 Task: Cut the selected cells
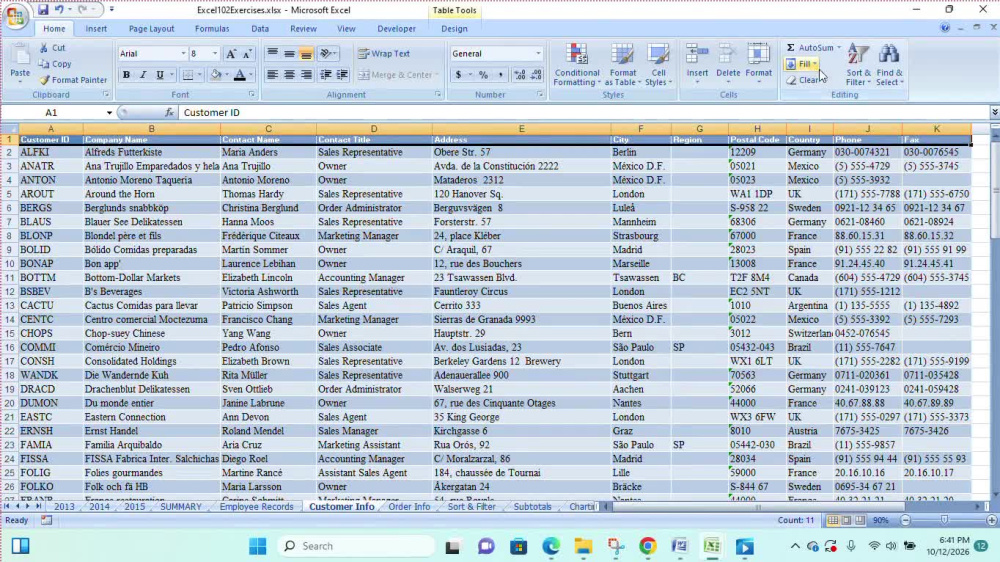tap(52, 48)
